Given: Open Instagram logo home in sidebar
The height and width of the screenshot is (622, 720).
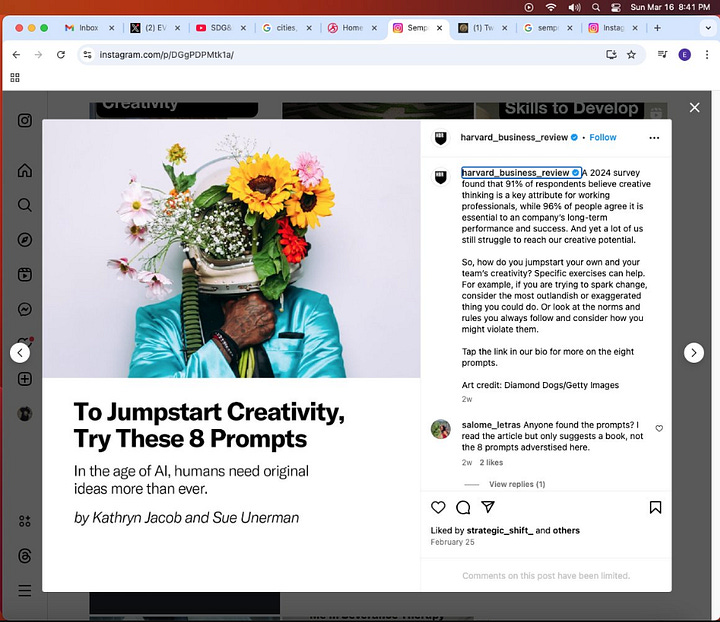Looking at the screenshot, I should pos(25,120).
